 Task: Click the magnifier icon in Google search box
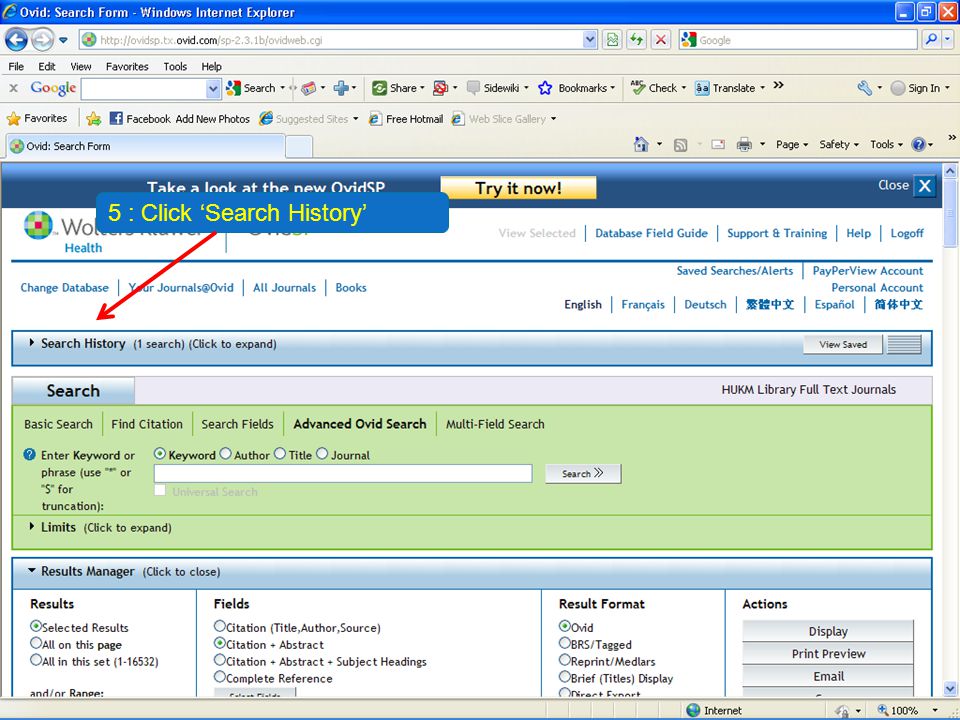931,40
